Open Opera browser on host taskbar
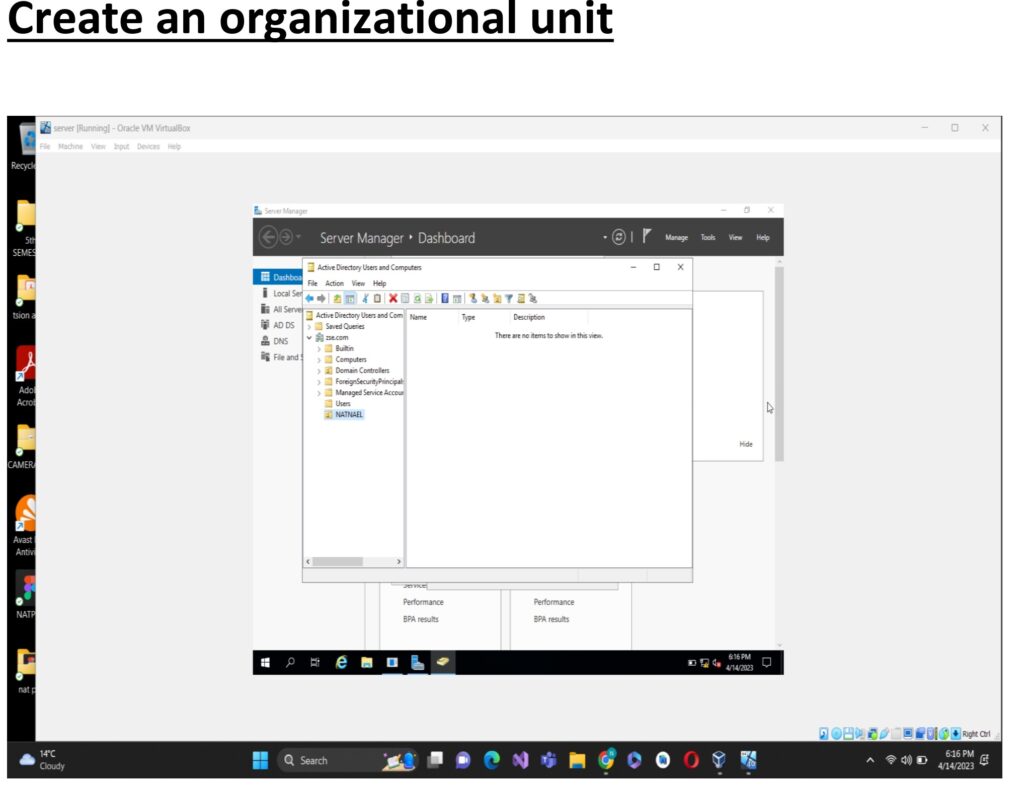1024x789 pixels. 691,760
